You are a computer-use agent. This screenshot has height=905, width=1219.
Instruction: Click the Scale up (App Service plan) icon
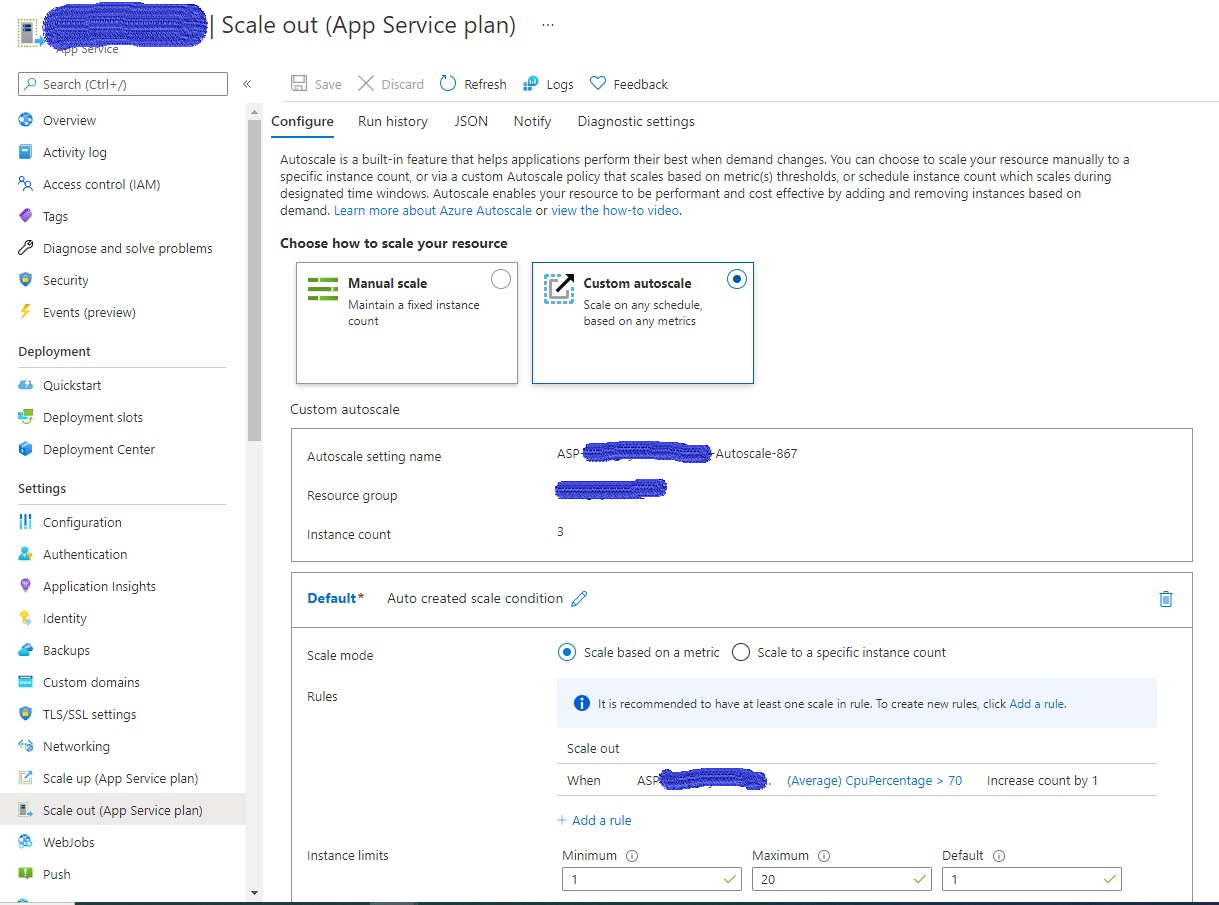pos(26,778)
